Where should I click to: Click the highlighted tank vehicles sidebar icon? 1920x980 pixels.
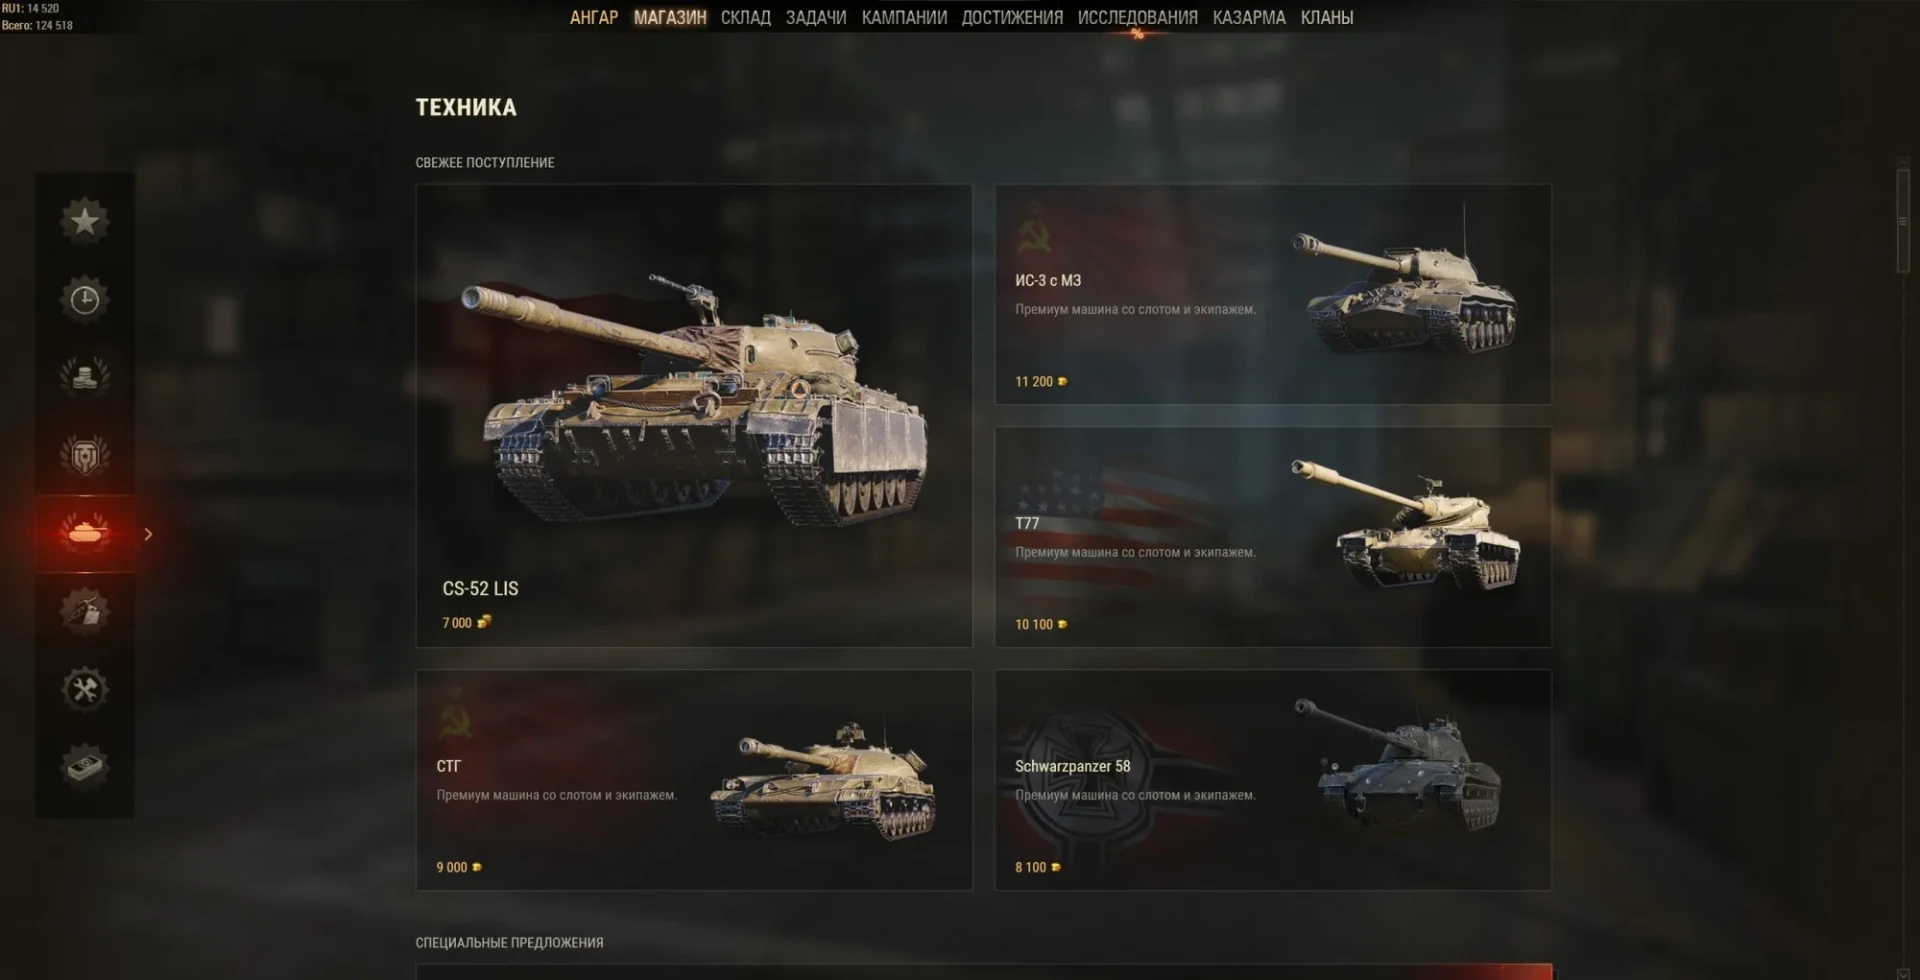85,533
